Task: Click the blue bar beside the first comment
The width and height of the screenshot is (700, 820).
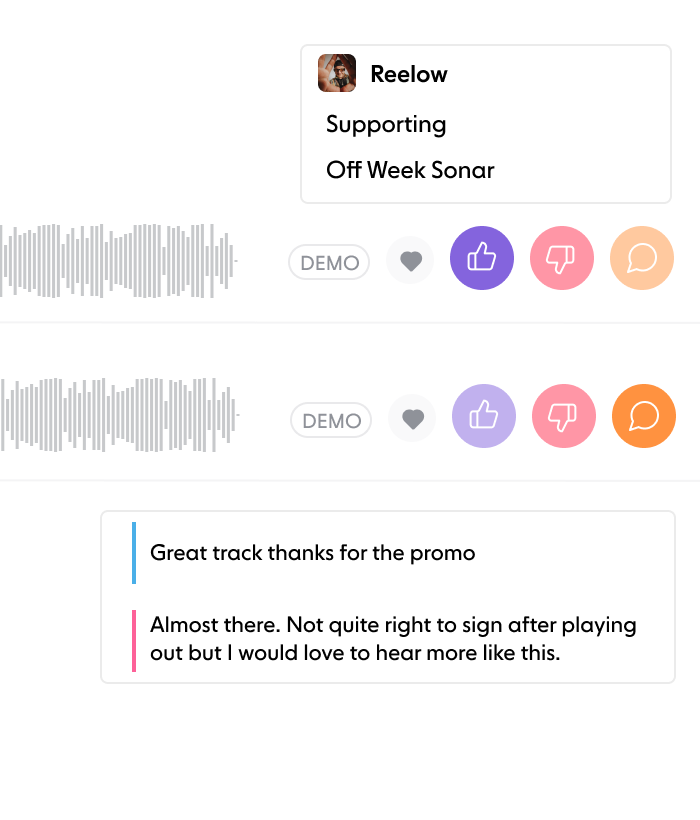Action: click(134, 552)
